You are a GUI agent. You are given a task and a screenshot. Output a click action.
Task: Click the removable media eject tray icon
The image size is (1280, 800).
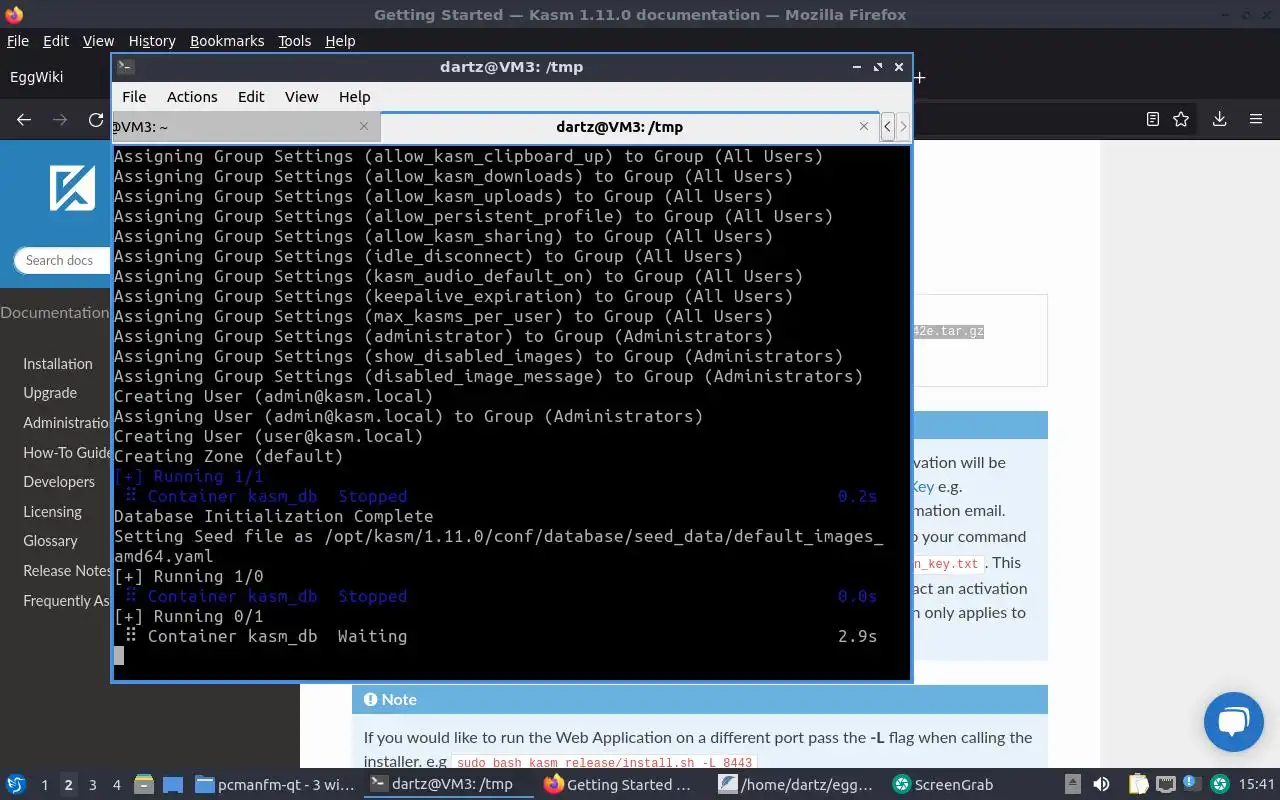click(x=1072, y=785)
